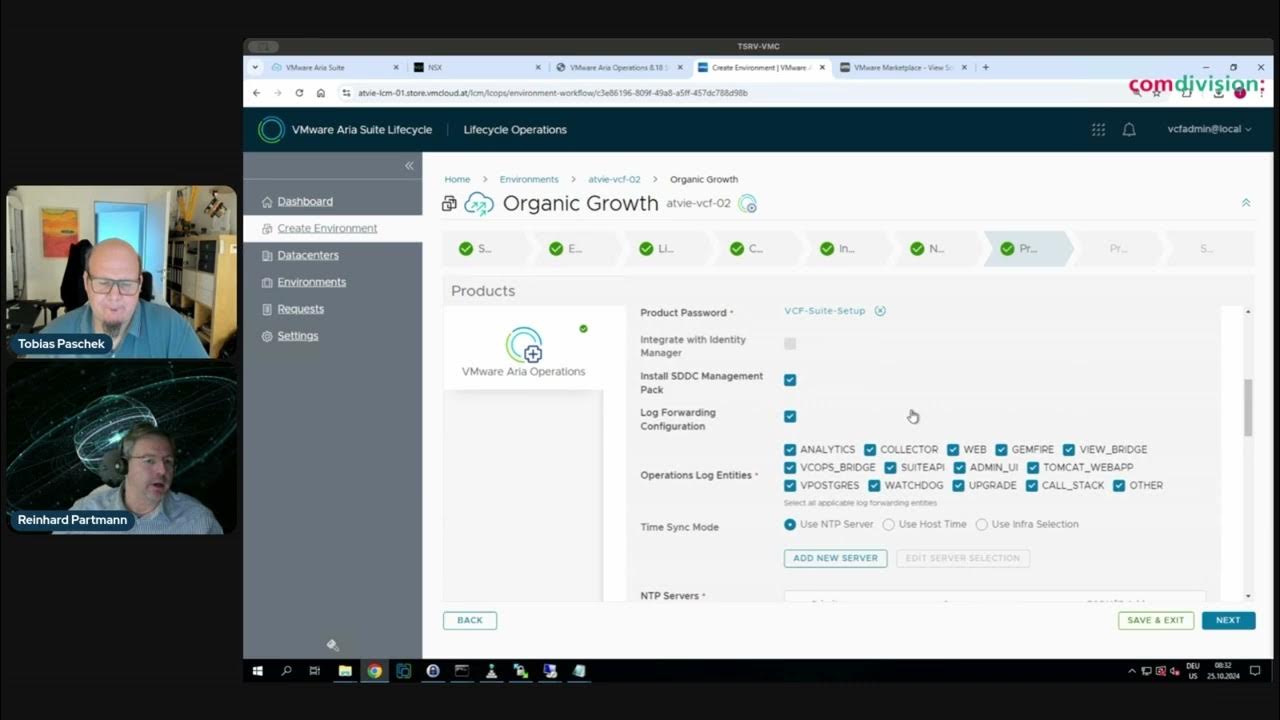Open Datacenters in the sidebar menu
Viewport: 1280px width, 720px height.
tap(307, 256)
